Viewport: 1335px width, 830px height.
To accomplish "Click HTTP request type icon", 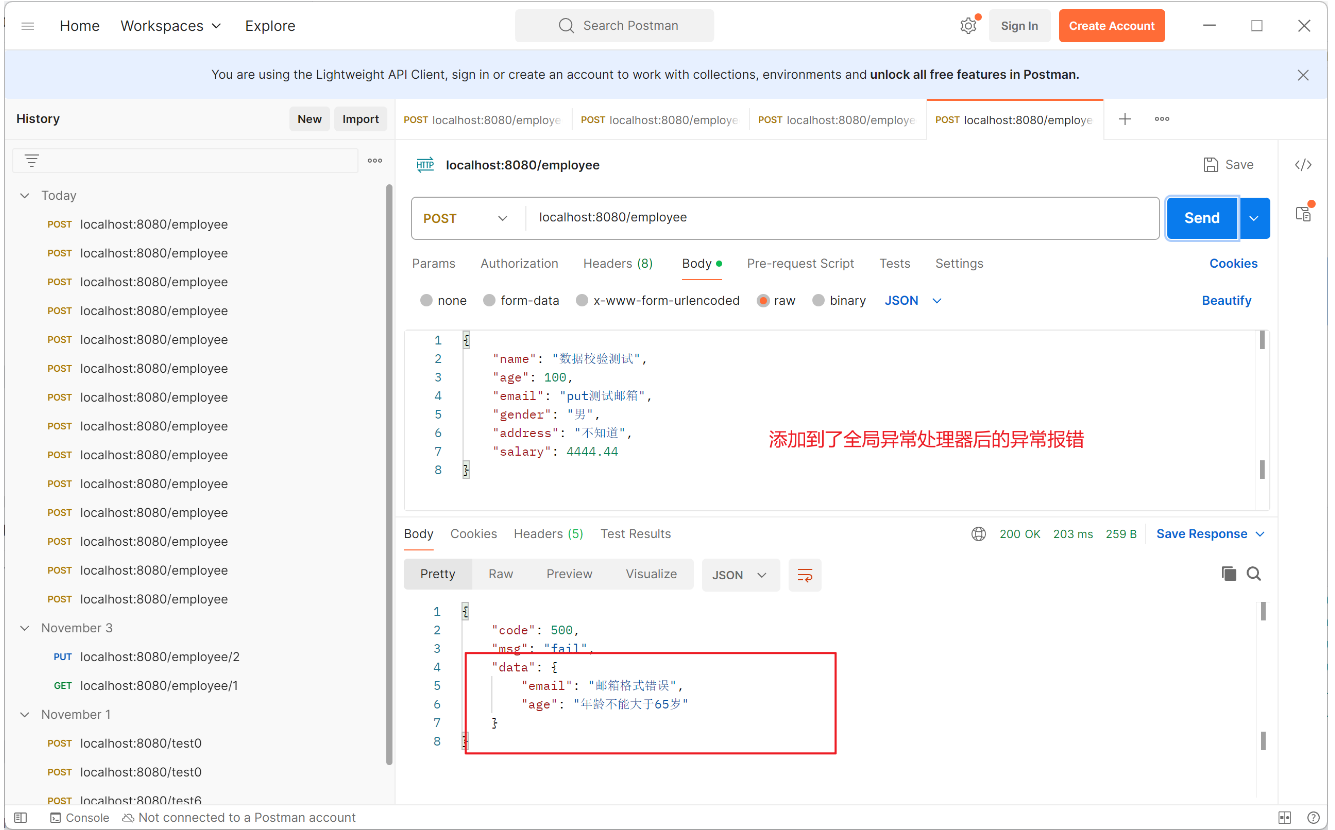I will pyautogui.click(x=425, y=165).
